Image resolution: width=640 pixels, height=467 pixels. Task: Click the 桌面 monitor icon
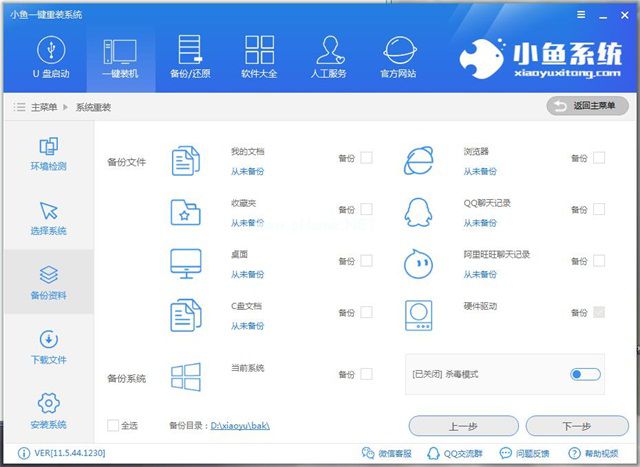click(x=186, y=264)
